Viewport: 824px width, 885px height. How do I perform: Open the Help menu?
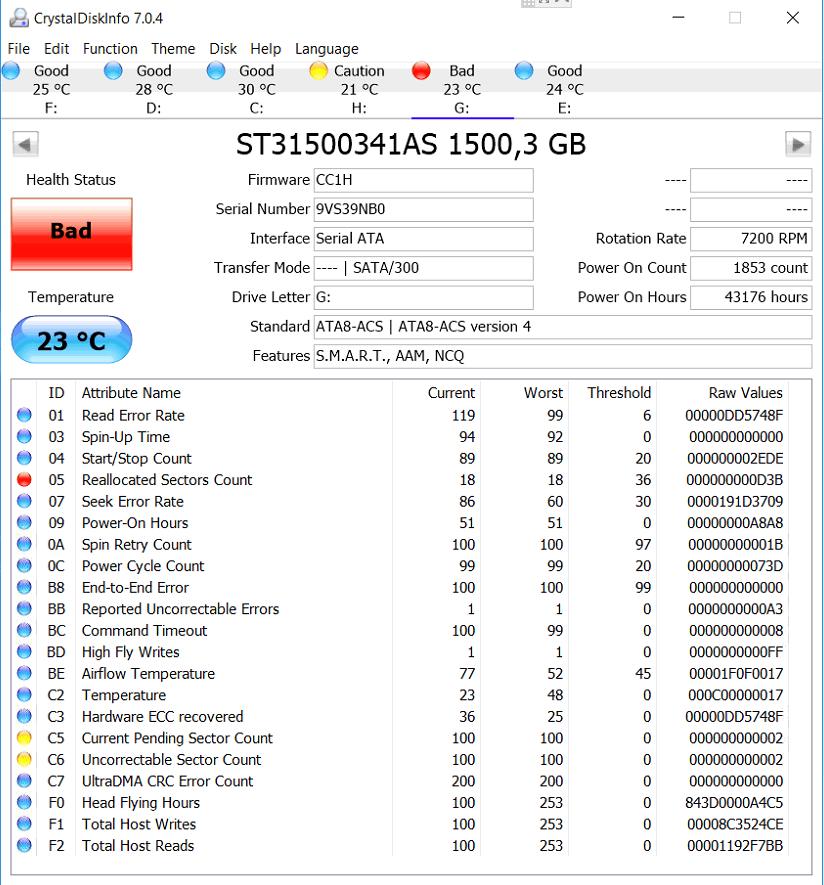pos(266,49)
